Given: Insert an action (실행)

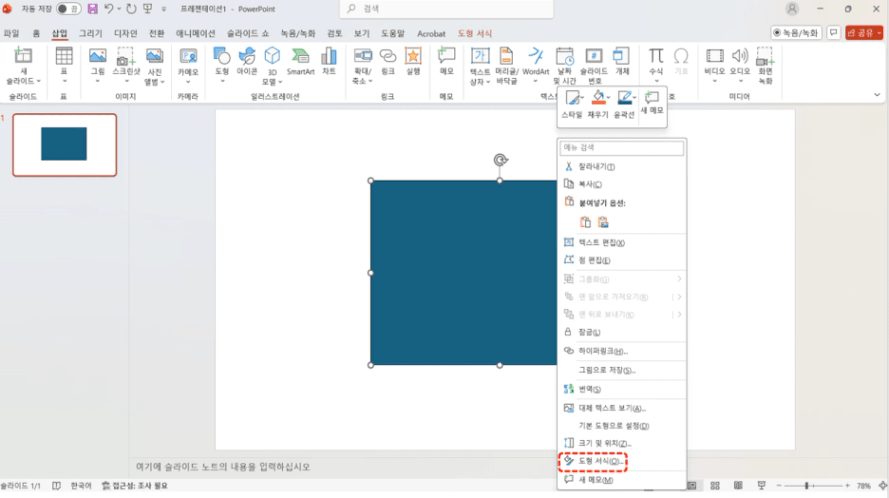Looking at the screenshot, I should click(413, 62).
